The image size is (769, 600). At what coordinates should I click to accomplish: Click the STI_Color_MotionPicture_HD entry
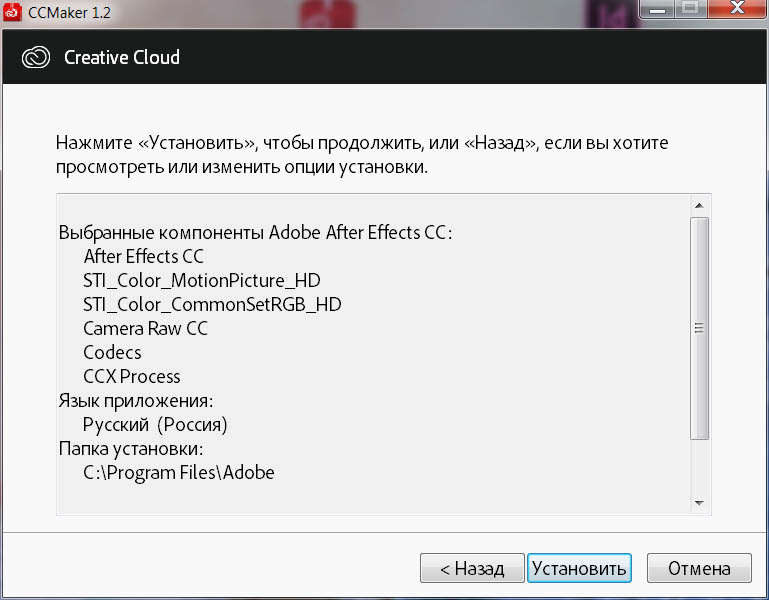coord(202,280)
